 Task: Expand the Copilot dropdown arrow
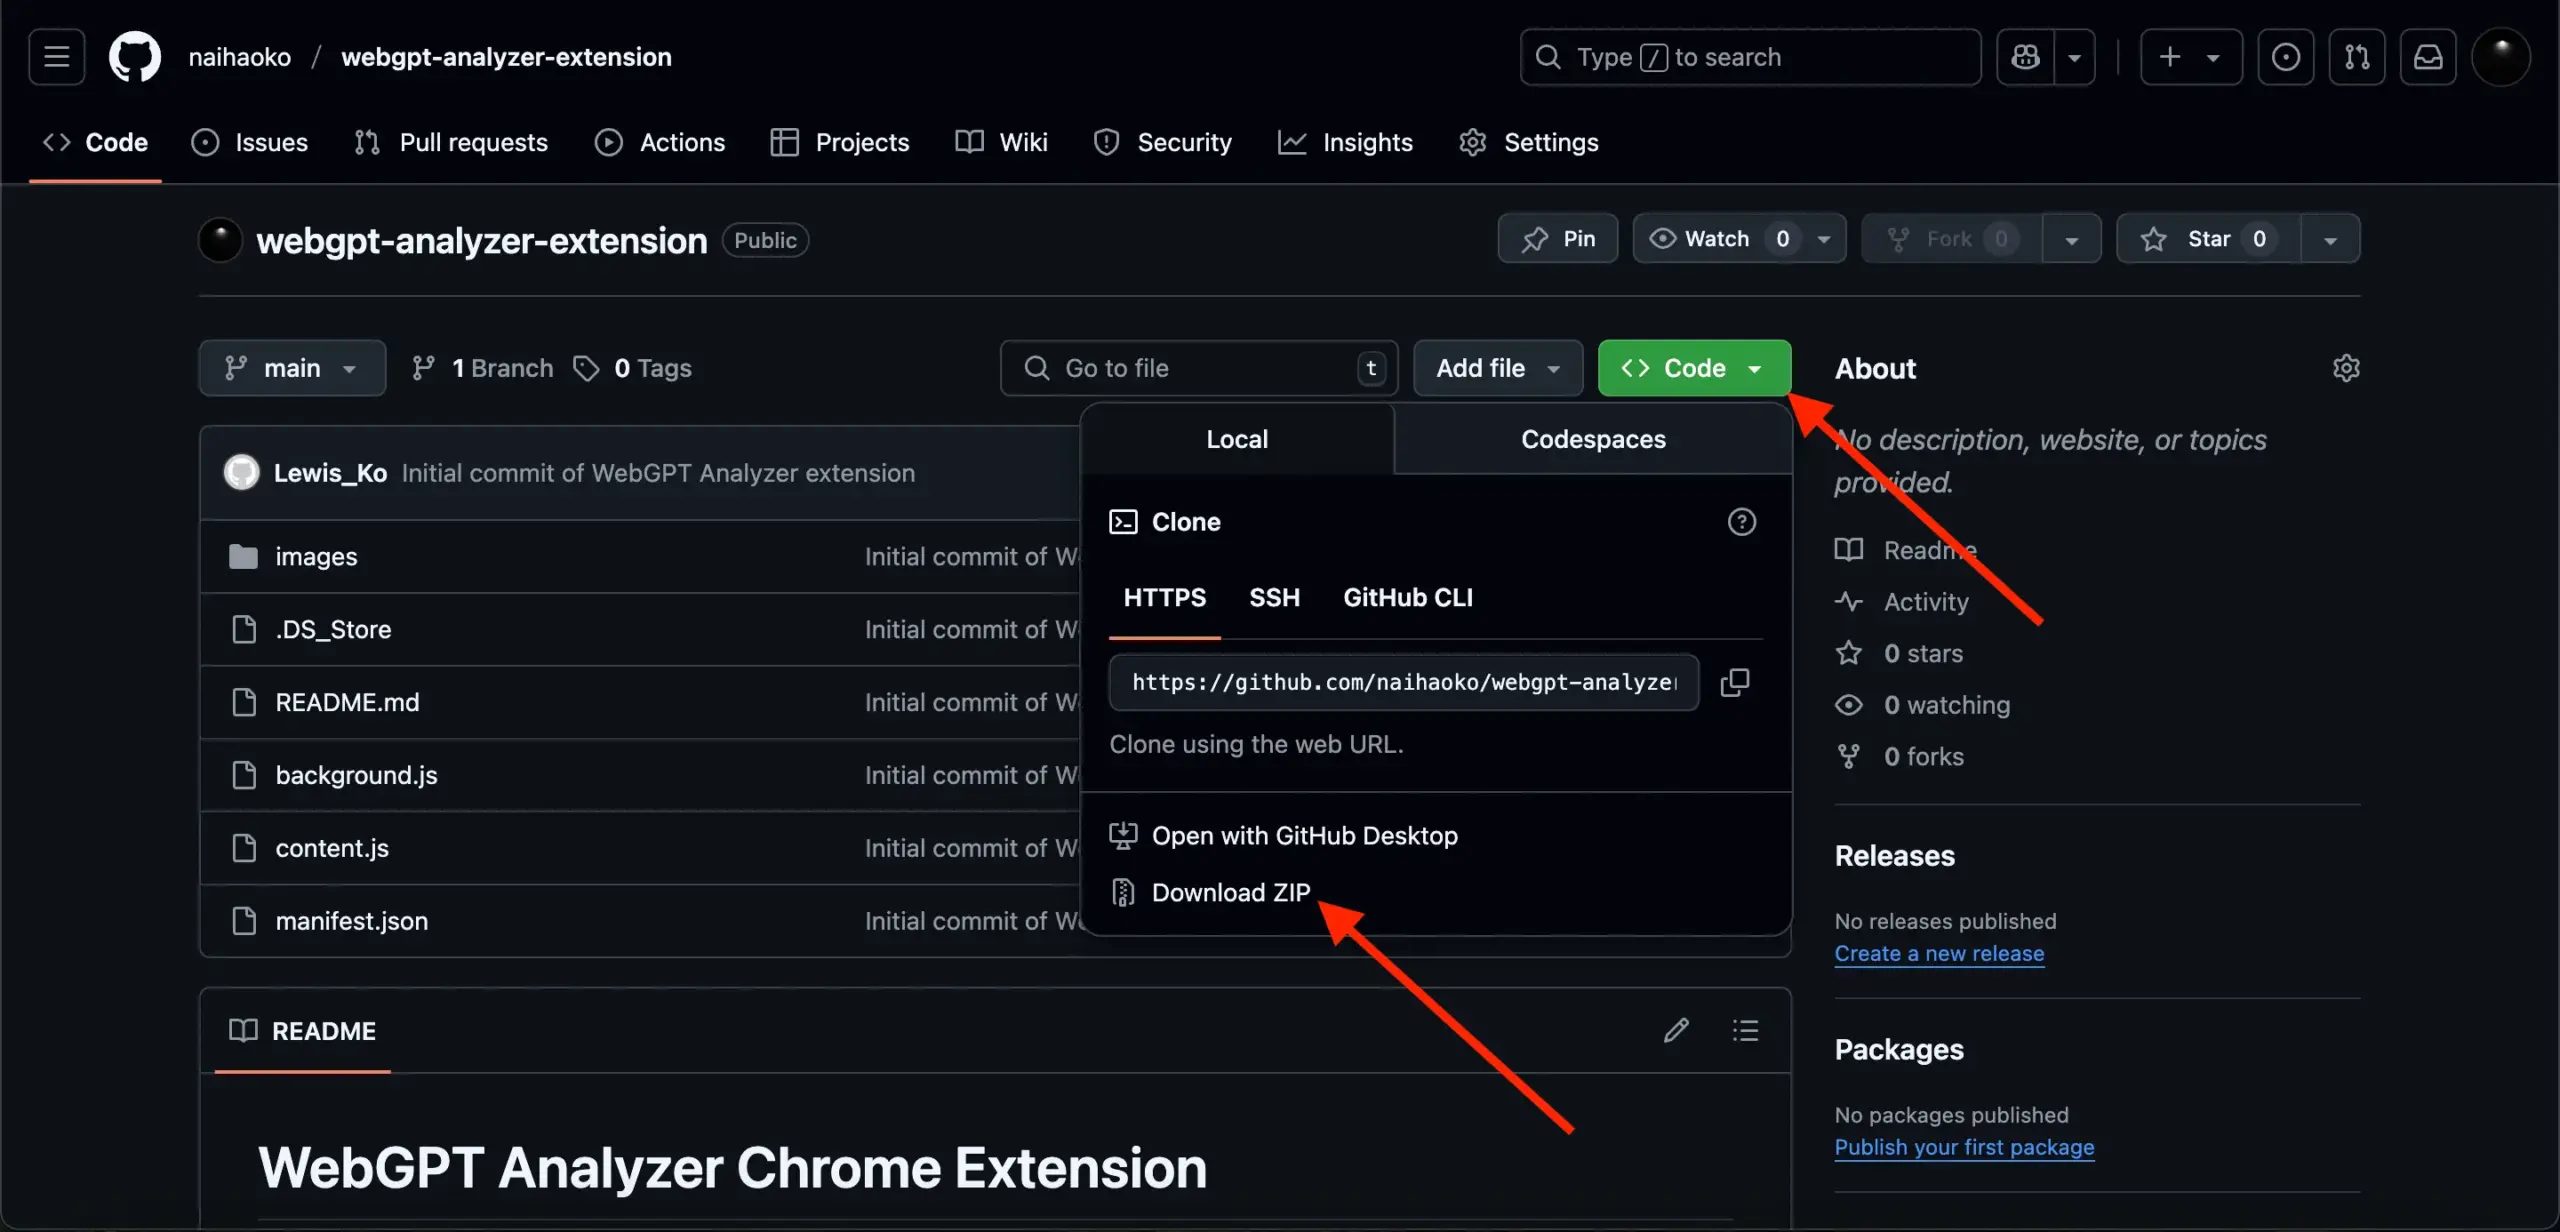(x=2075, y=57)
